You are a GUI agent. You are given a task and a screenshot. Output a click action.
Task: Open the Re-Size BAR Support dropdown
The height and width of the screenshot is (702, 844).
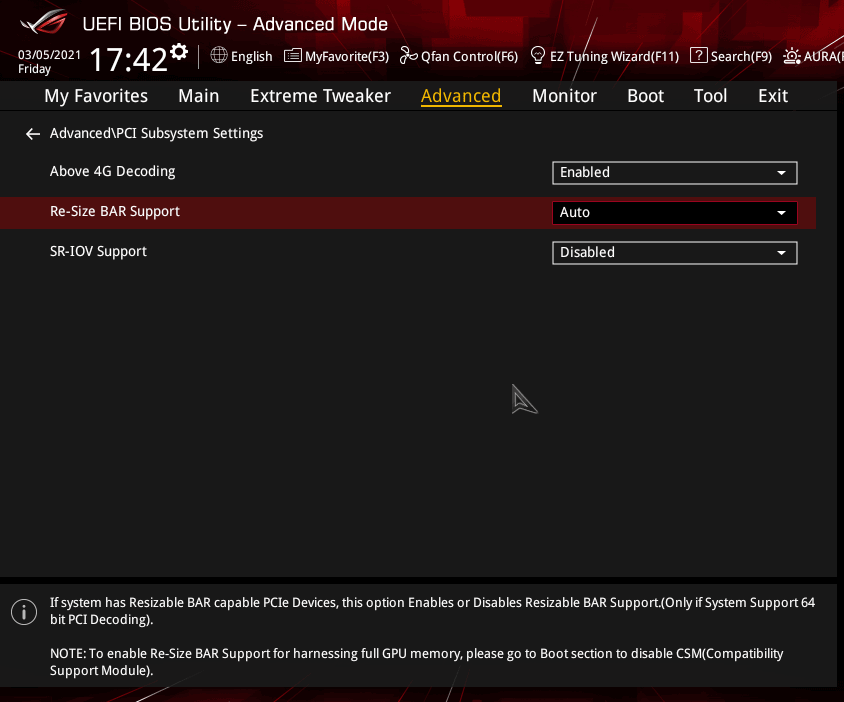[674, 213]
